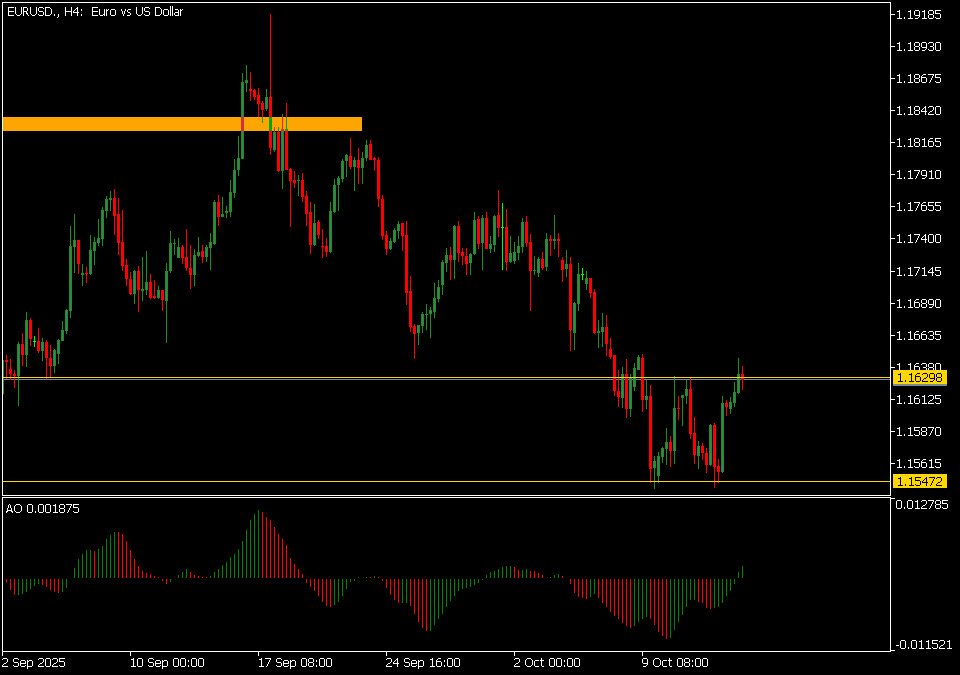This screenshot has height=675, width=960.
Task: Click the yellow 1.16298 price label
Action: pyautogui.click(x=920, y=378)
